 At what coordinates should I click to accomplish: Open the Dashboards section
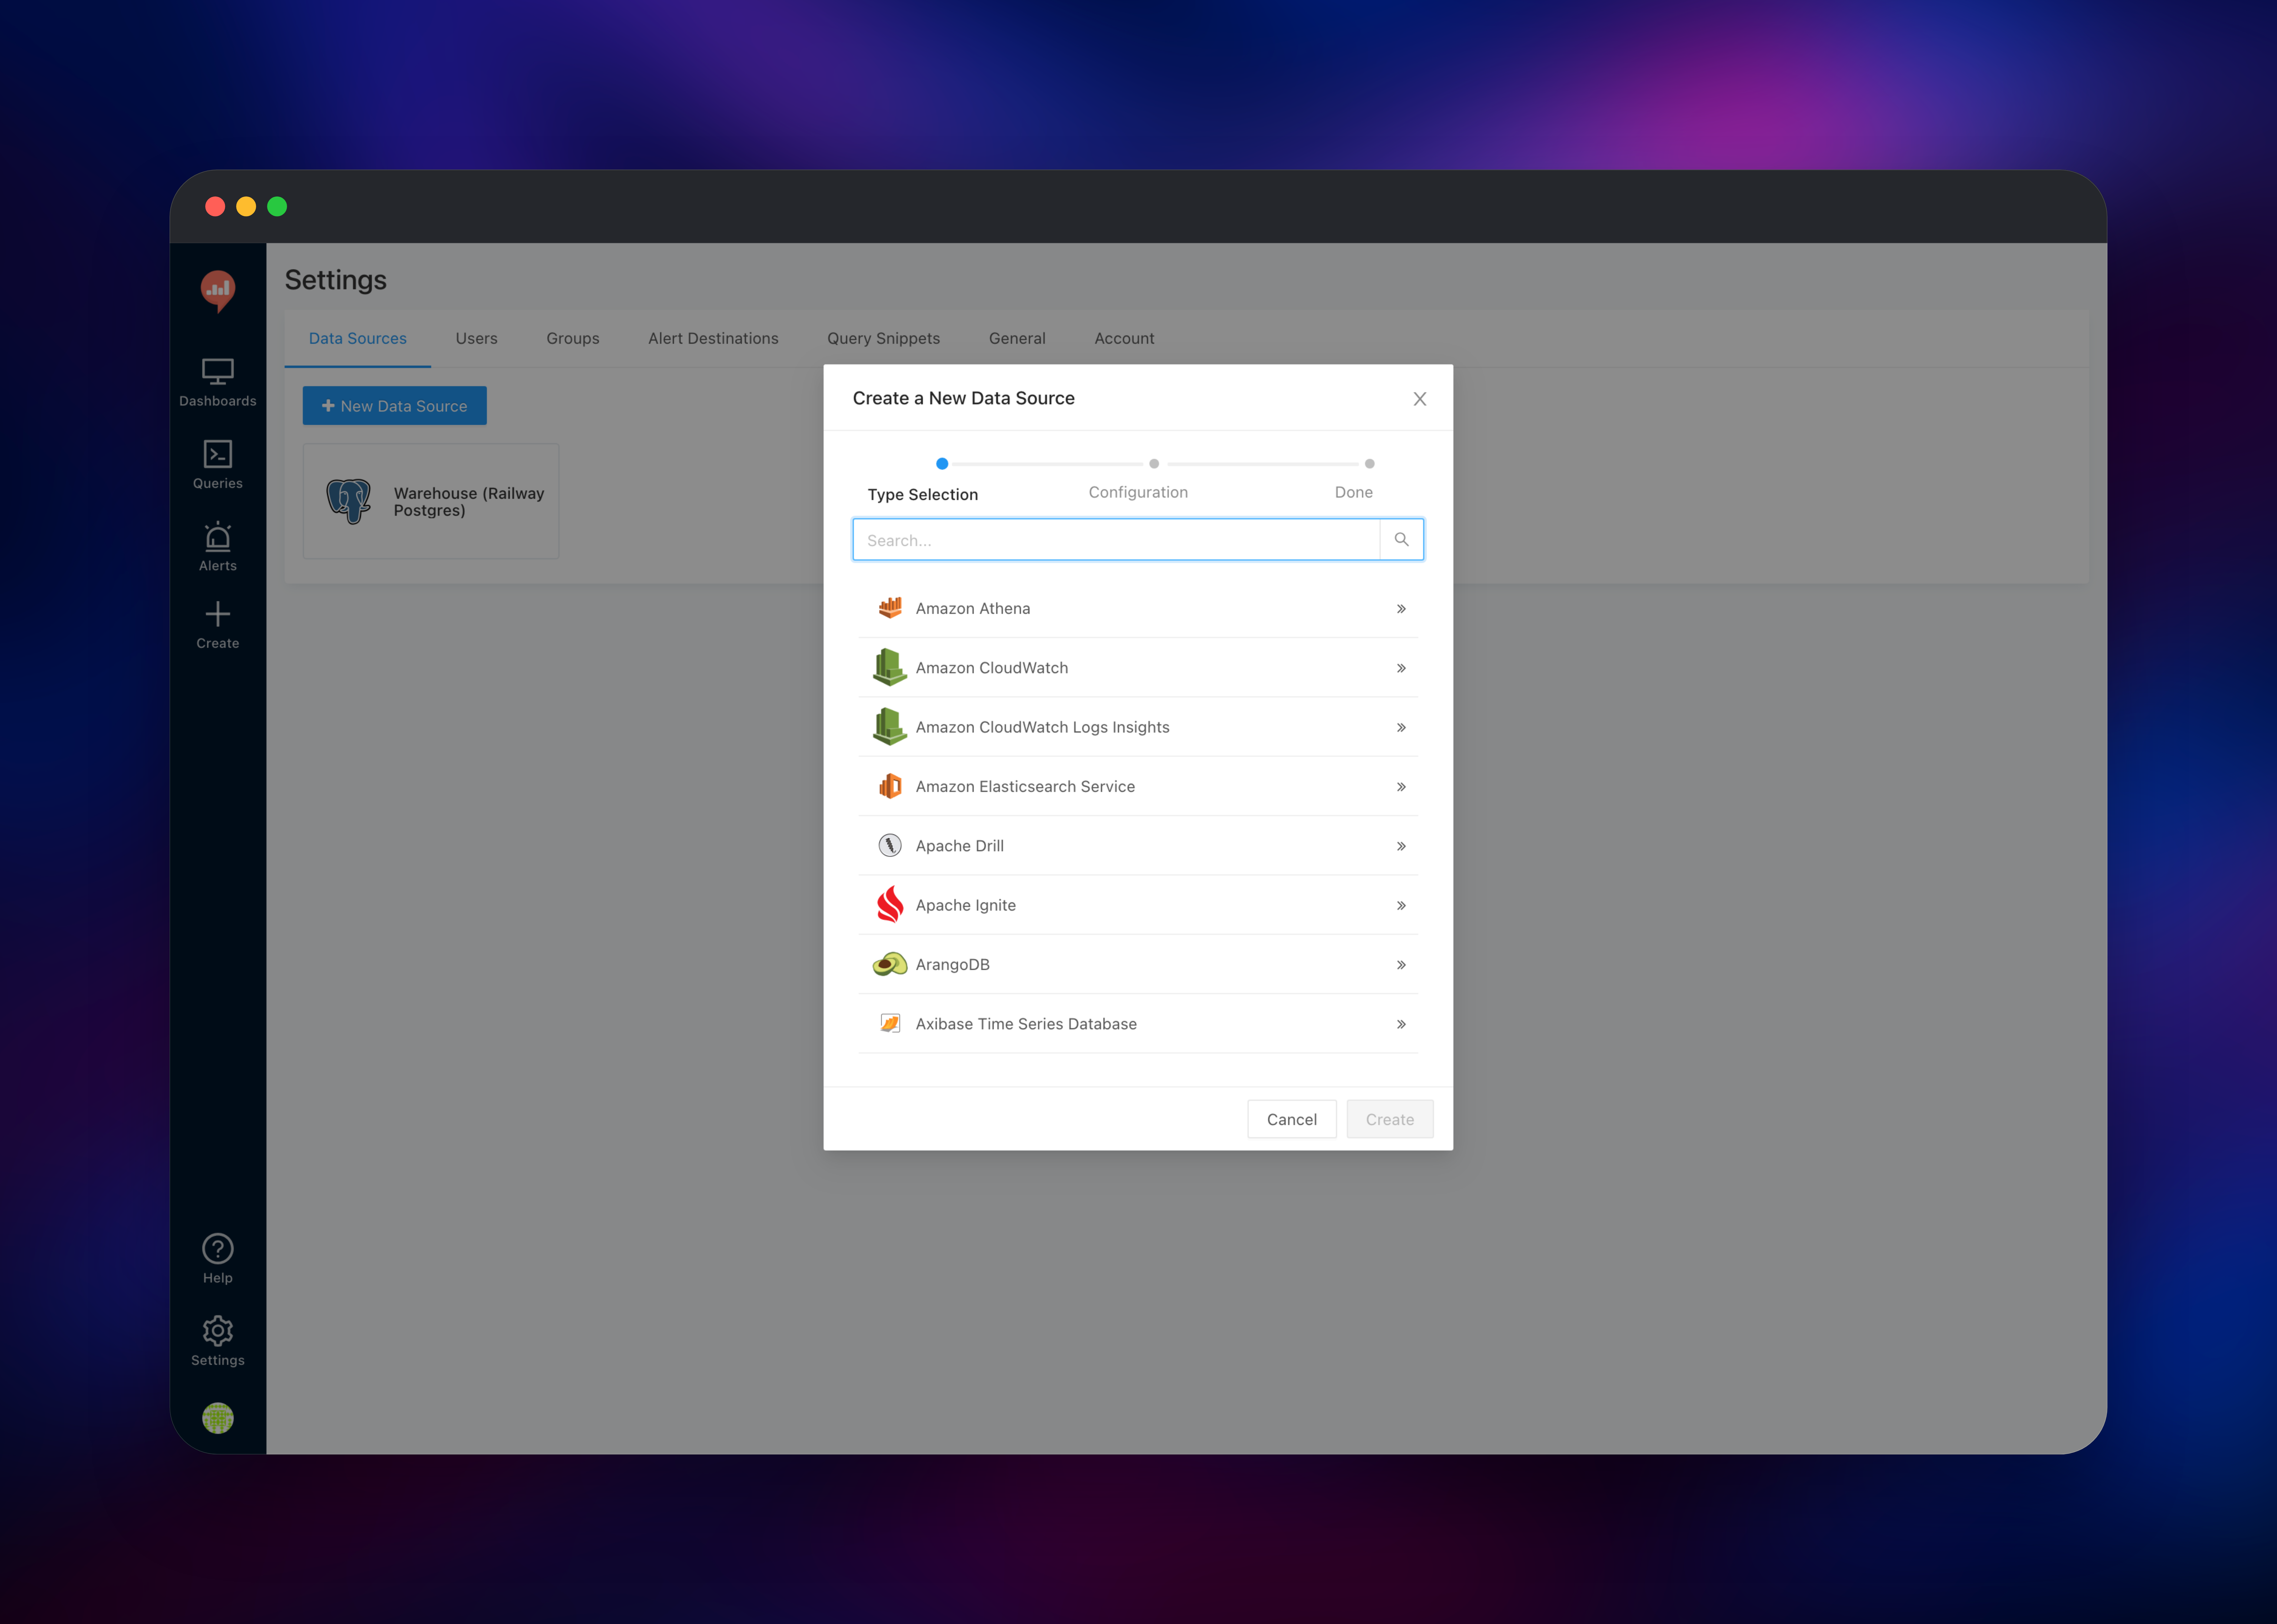218,383
